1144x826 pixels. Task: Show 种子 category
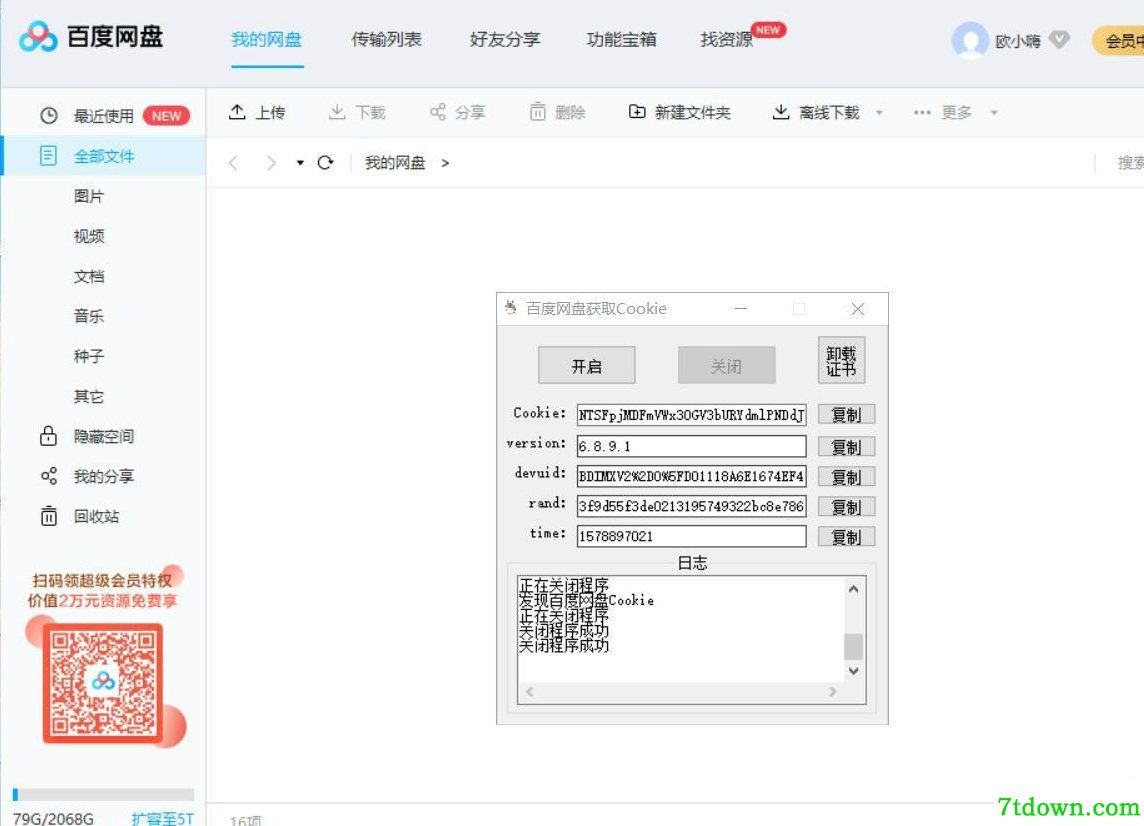click(x=89, y=356)
